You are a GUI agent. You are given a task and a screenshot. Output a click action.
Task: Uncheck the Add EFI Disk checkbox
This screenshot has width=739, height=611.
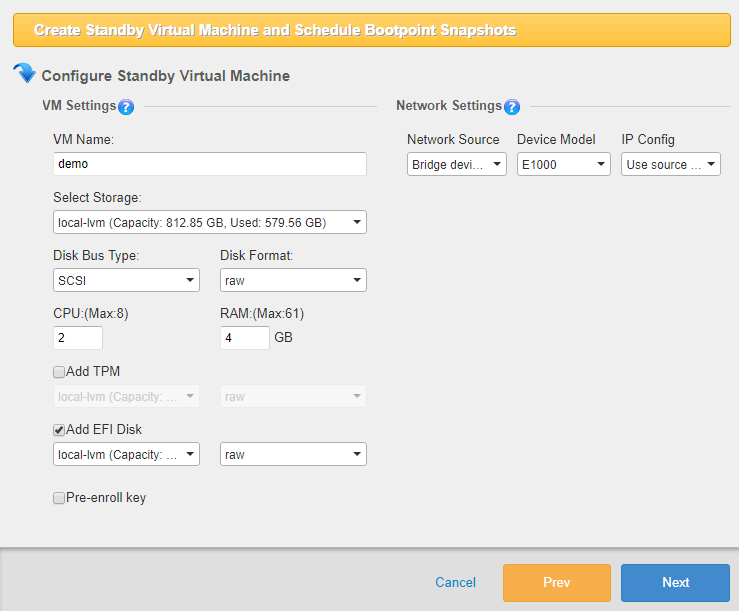point(59,430)
